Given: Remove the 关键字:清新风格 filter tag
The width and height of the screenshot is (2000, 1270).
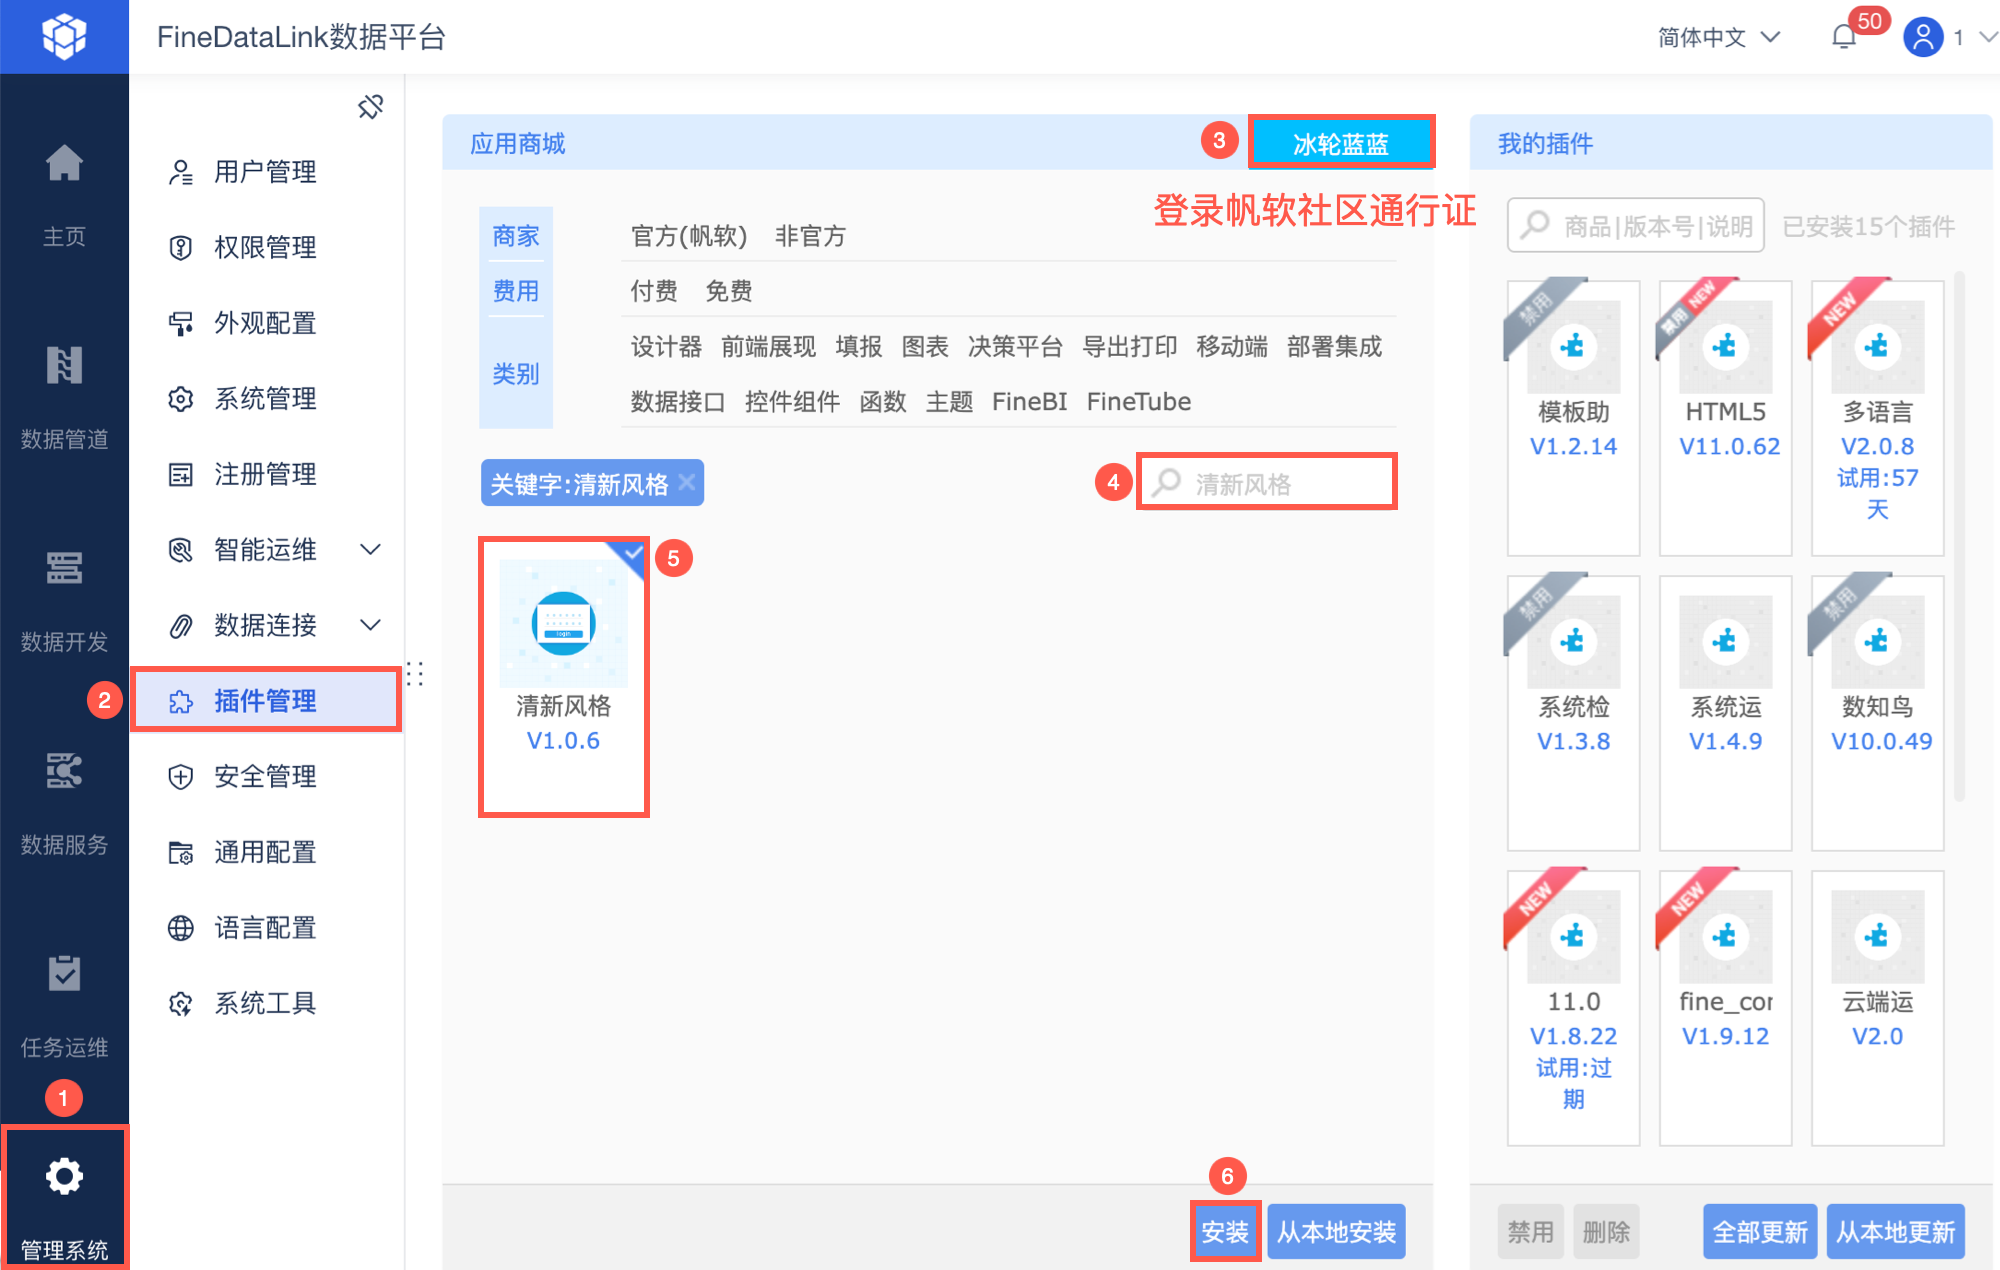Looking at the screenshot, I should pyautogui.click(x=687, y=483).
